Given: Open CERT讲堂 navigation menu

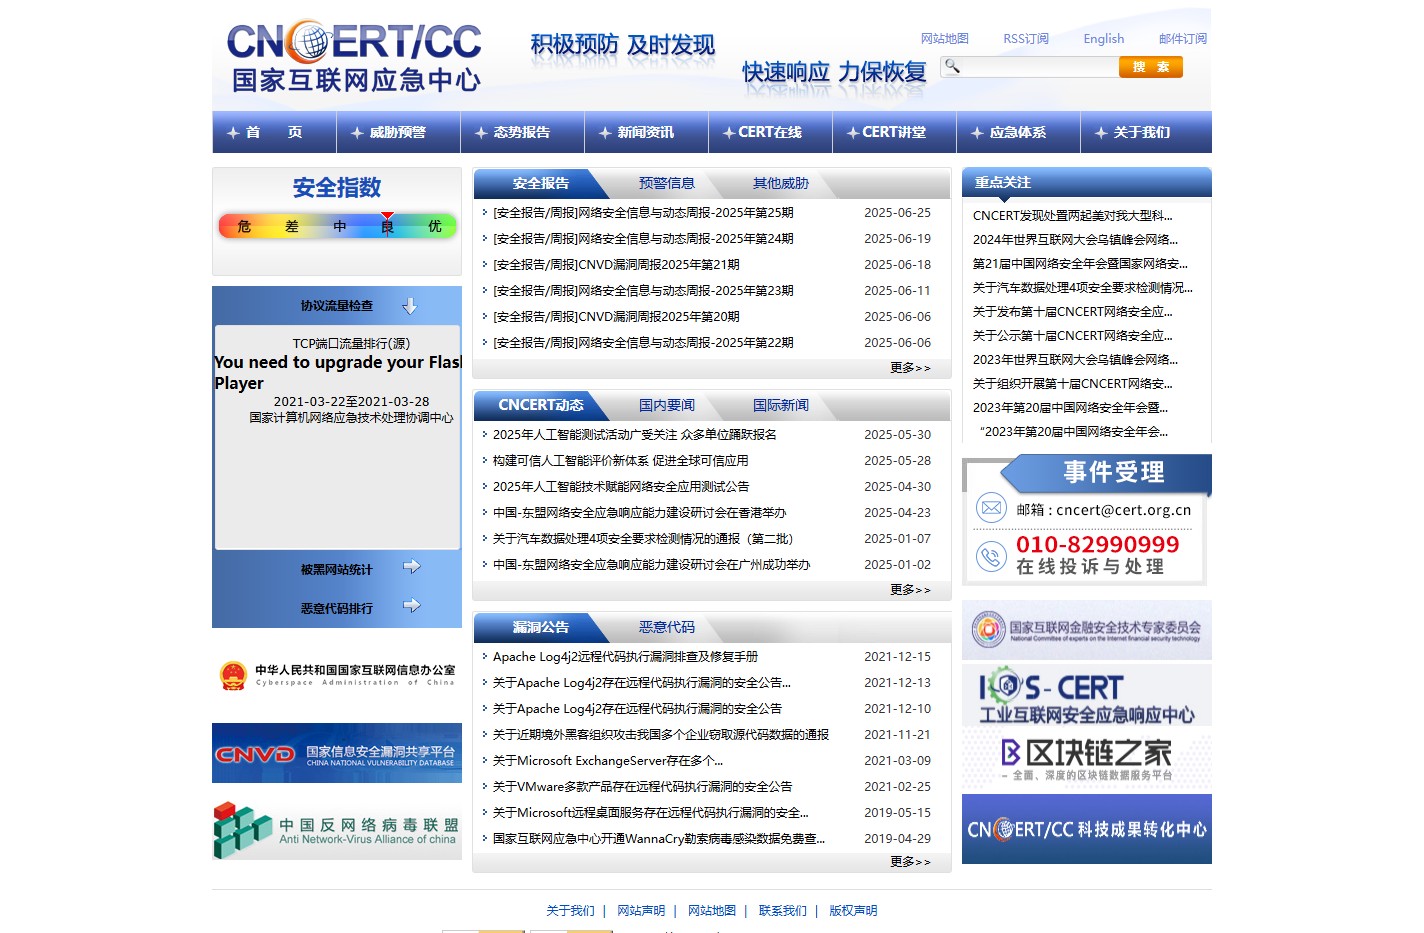Looking at the screenshot, I should pyautogui.click(x=894, y=132).
